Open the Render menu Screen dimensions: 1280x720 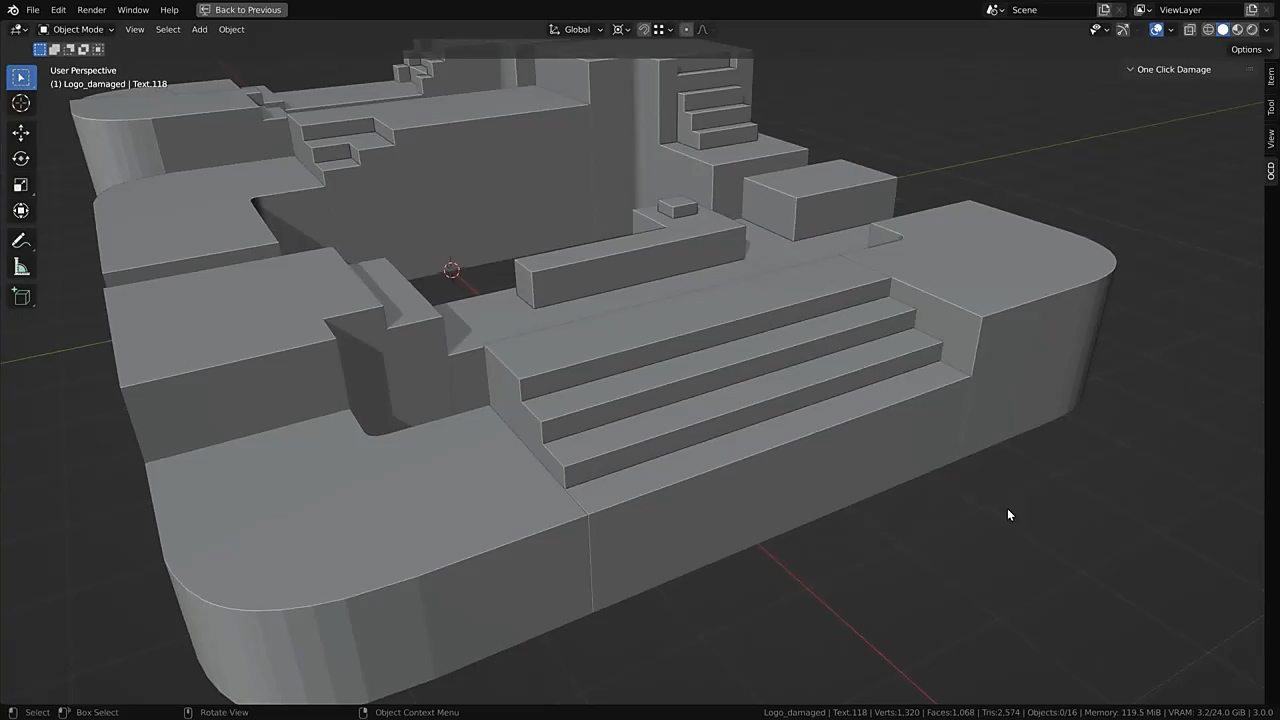[x=91, y=10]
